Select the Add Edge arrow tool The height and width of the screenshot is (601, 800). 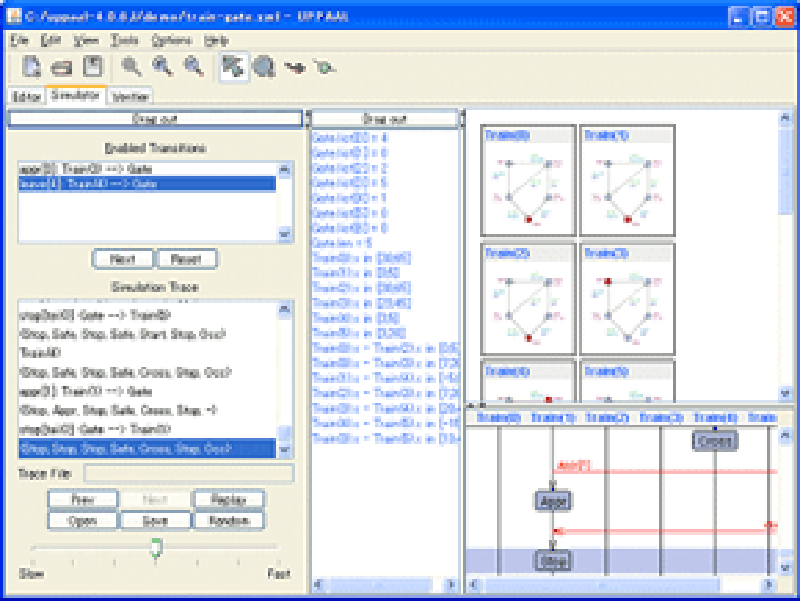pyautogui.click(x=294, y=67)
